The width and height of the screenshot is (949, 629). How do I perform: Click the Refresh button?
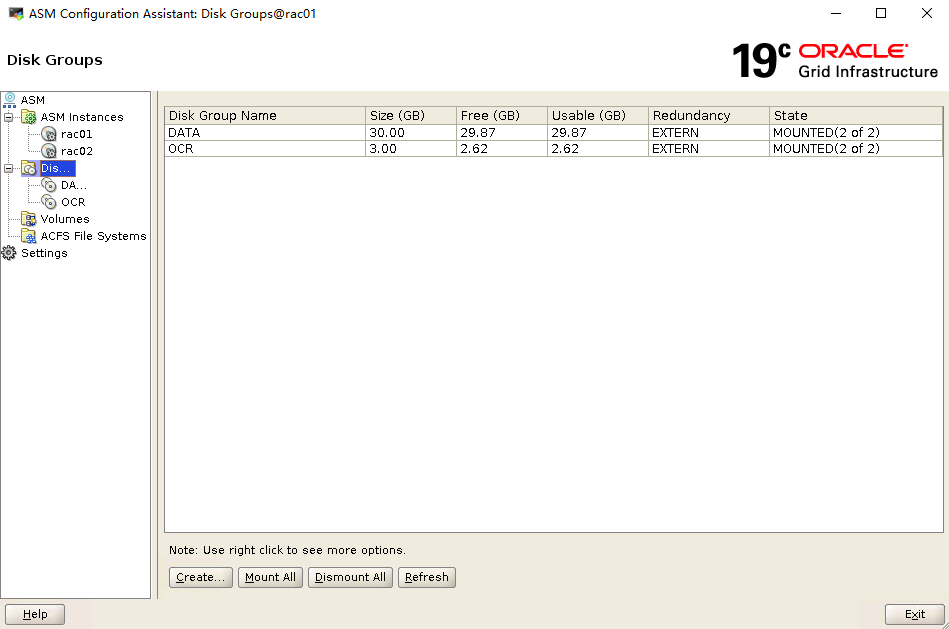click(427, 578)
